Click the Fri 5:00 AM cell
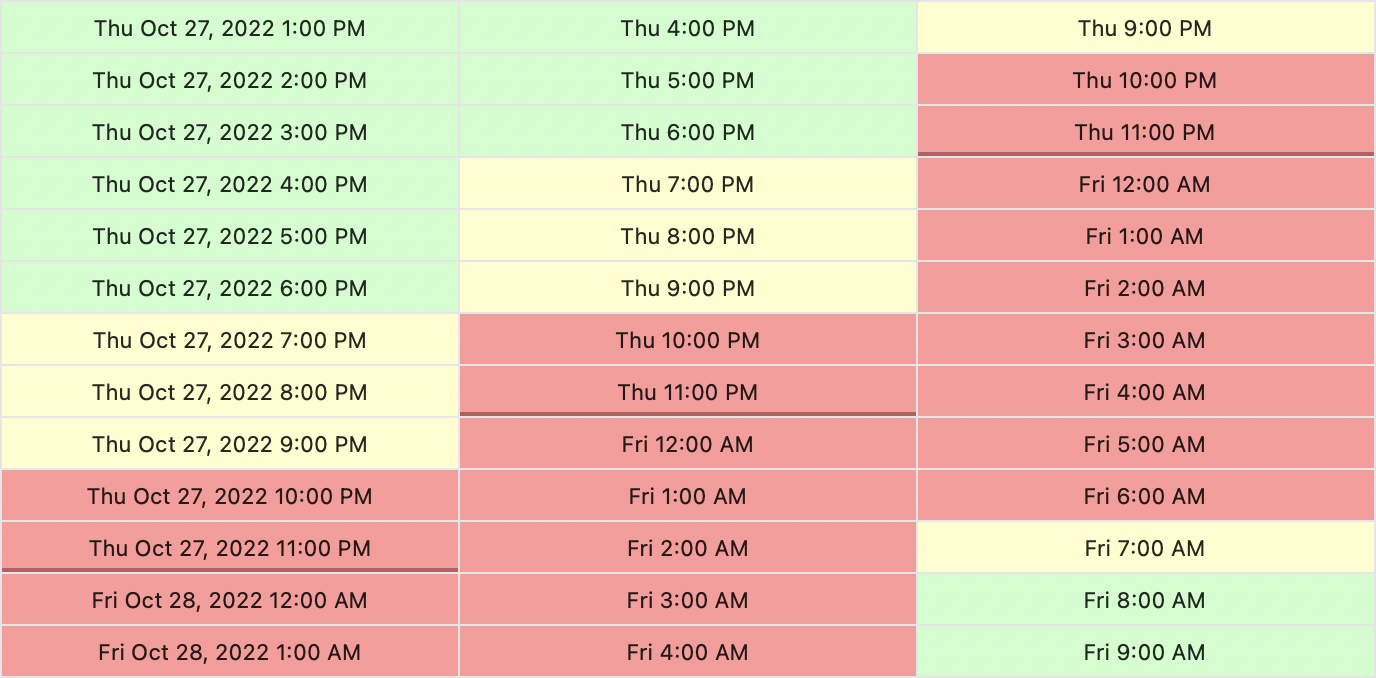This screenshot has width=1376, height=678. [1145, 444]
